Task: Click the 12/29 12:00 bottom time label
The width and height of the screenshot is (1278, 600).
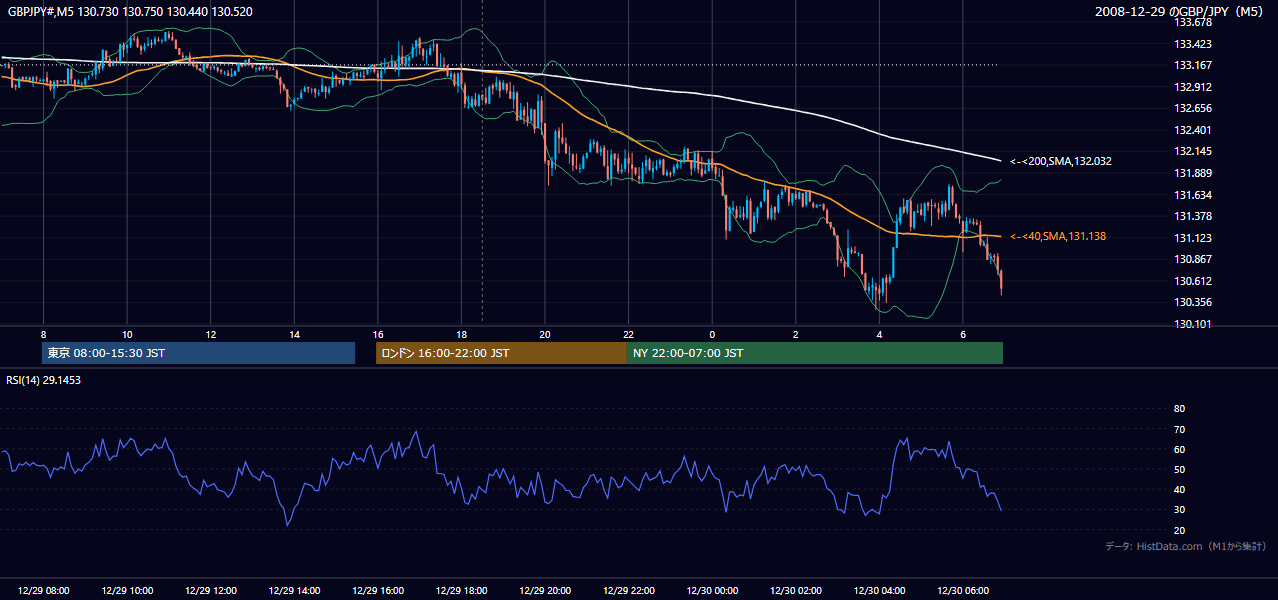Action: (x=210, y=591)
